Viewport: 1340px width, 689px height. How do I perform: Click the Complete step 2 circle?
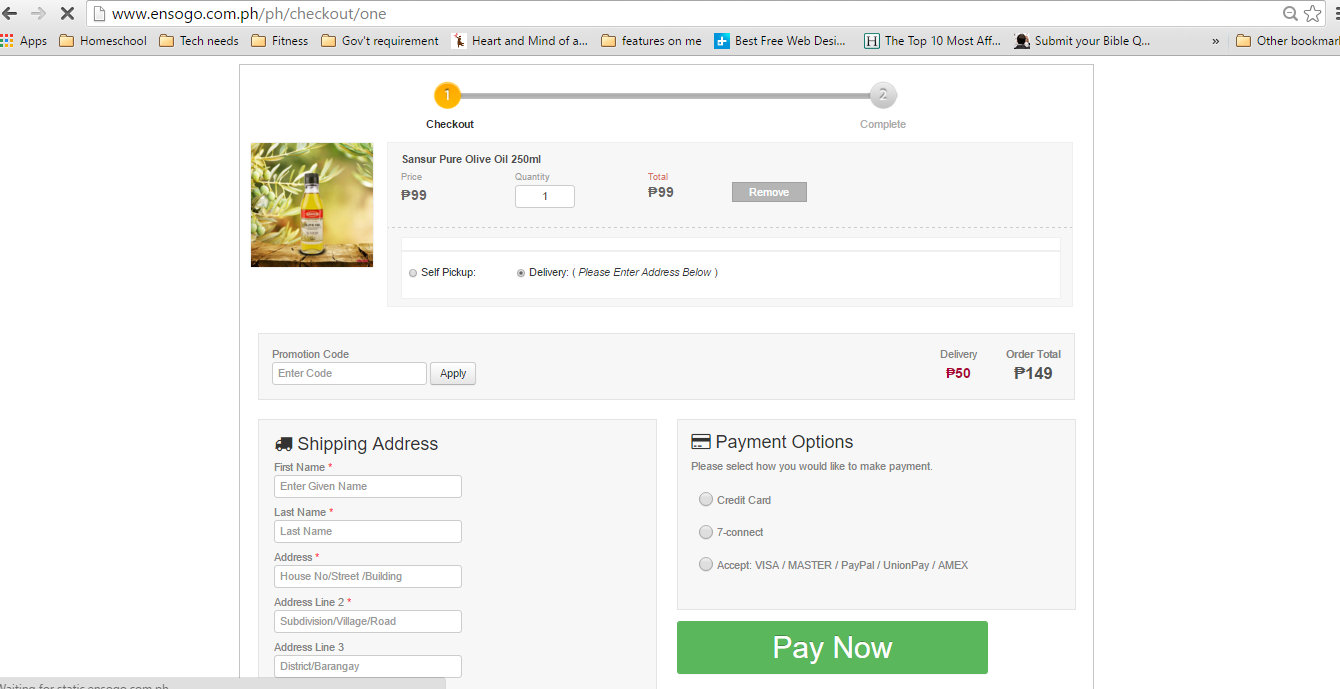click(882, 96)
